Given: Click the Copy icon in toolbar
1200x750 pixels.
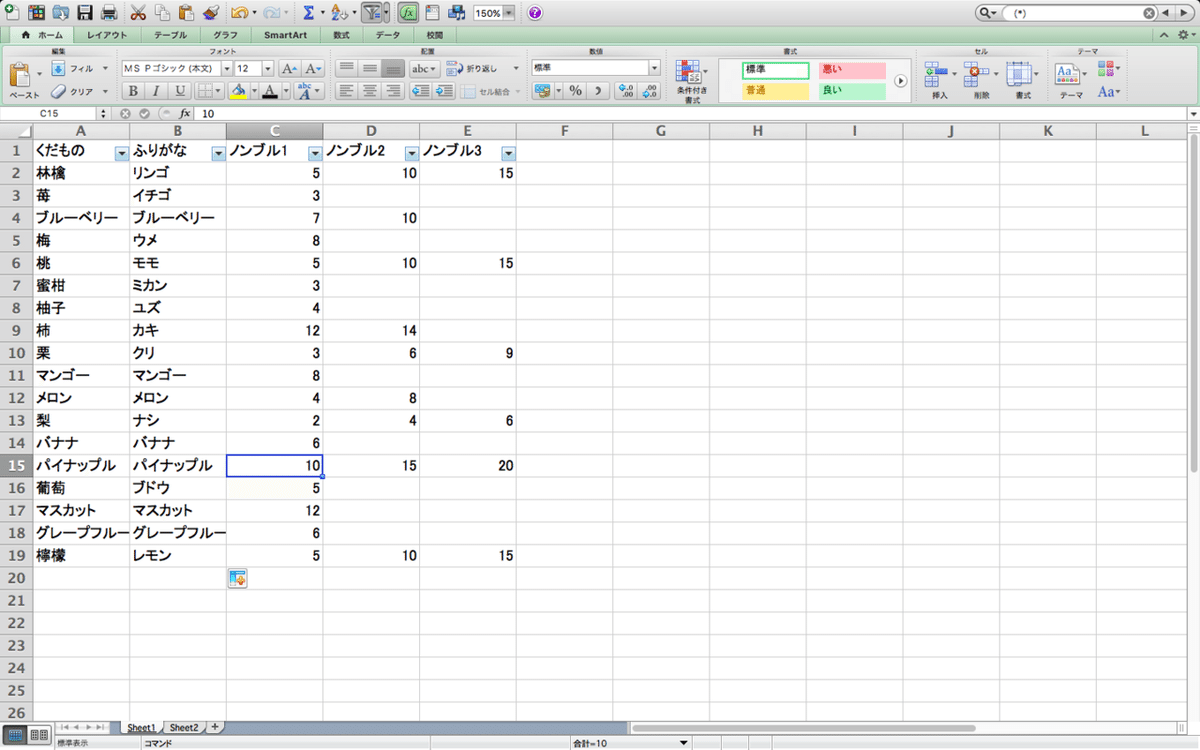Looking at the screenshot, I should pyautogui.click(x=162, y=13).
